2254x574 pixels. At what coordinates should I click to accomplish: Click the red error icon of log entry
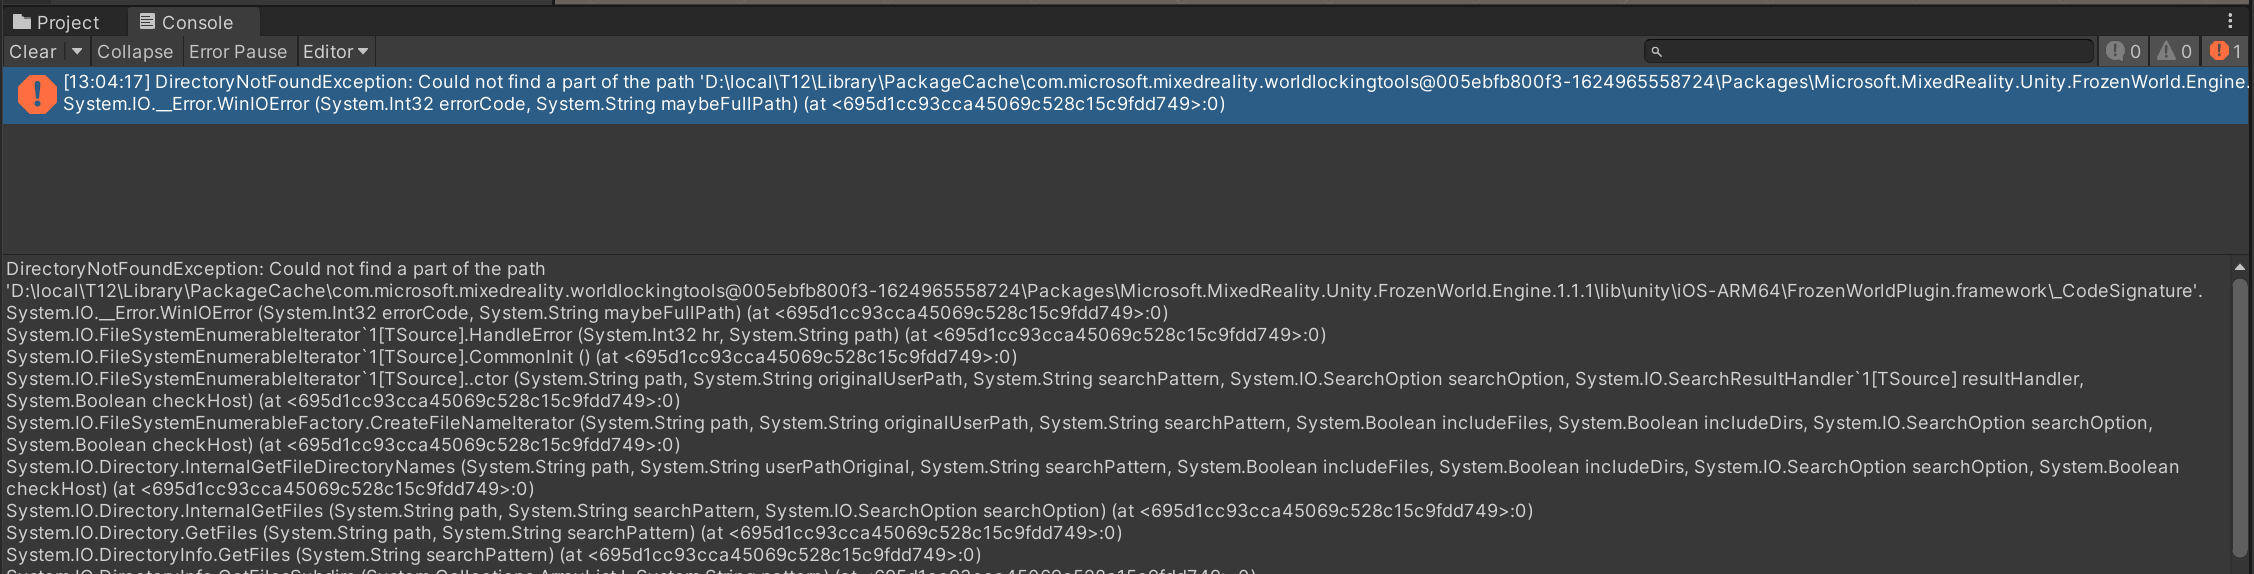[37, 95]
